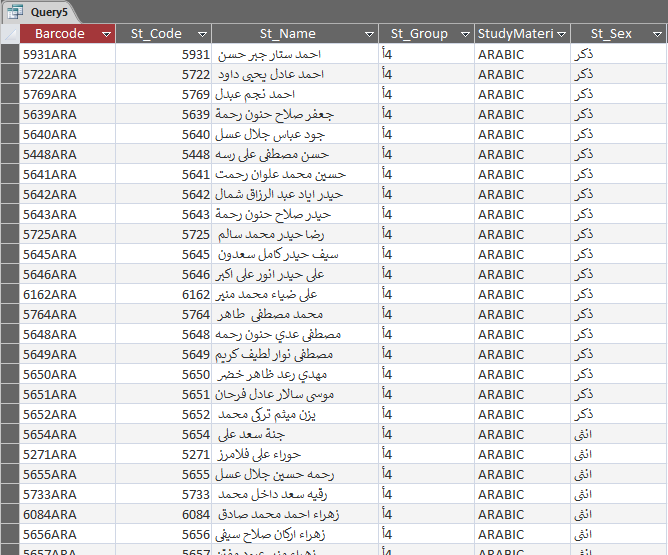Viewport: 668px width, 555px height.
Task: Click St_Code cell 5656
Action: (x=164, y=535)
